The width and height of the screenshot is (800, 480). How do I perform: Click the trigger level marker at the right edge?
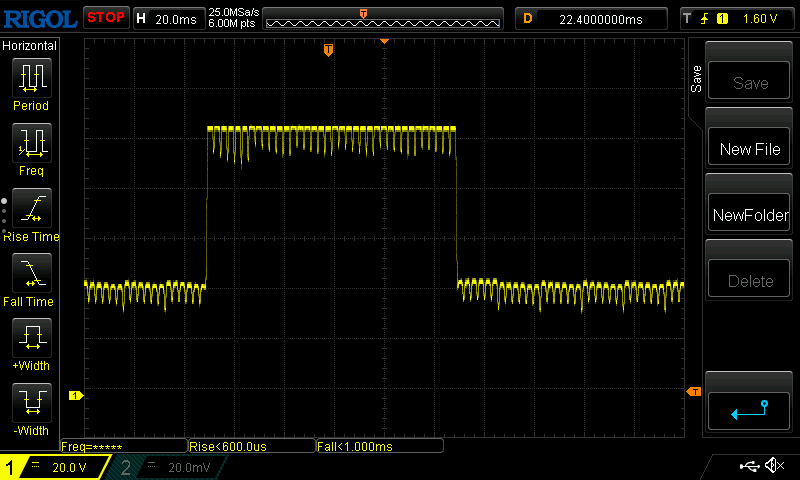tap(694, 392)
